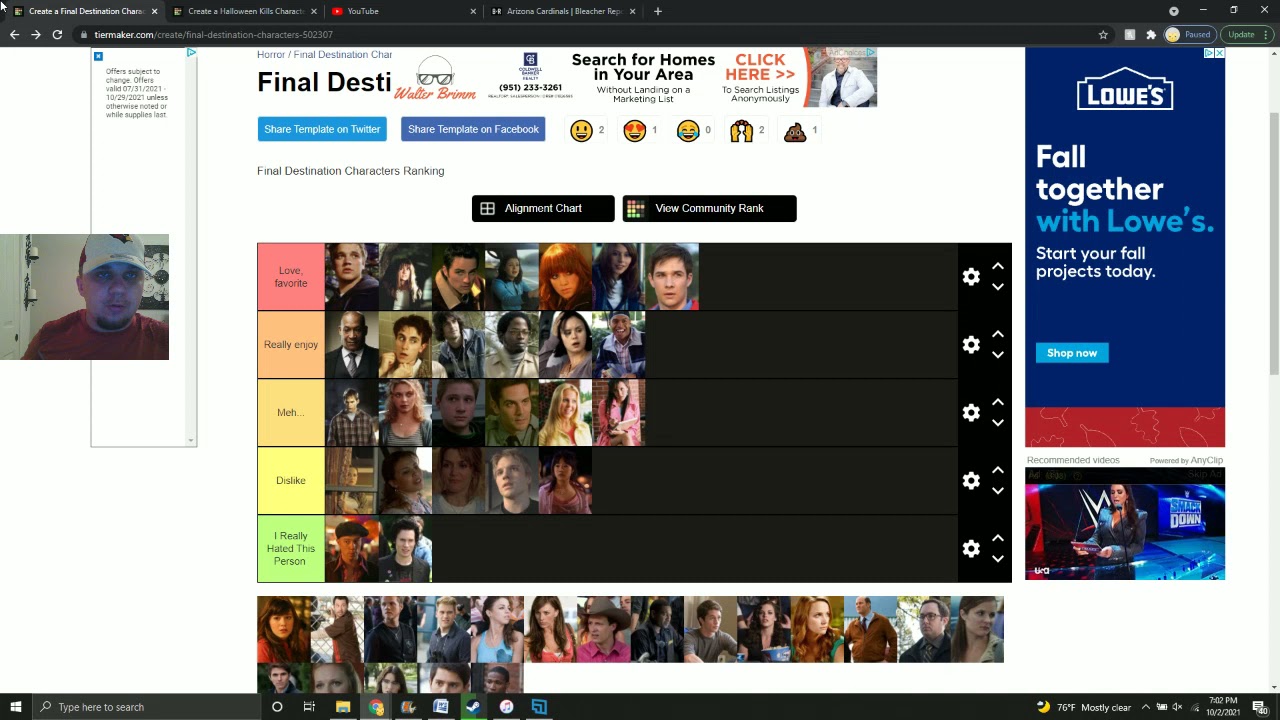Move Love, favorite tier up
1280x720 pixels.
click(997, 266)
